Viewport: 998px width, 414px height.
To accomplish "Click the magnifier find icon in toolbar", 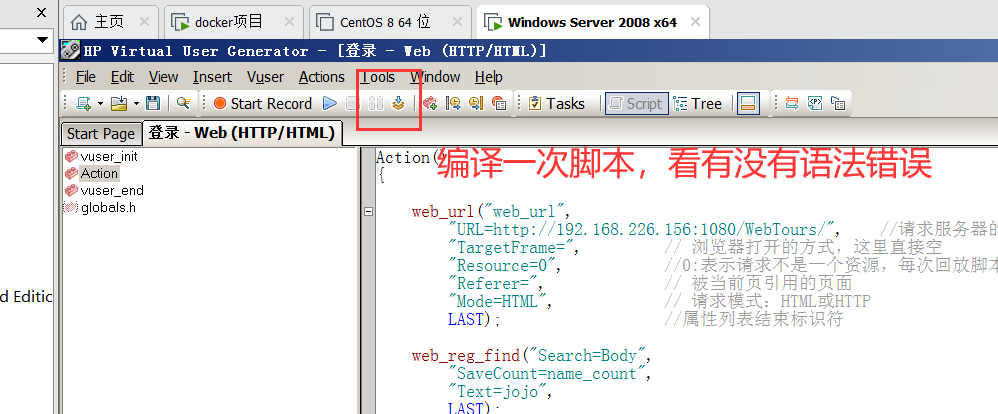I will (183, 103).
